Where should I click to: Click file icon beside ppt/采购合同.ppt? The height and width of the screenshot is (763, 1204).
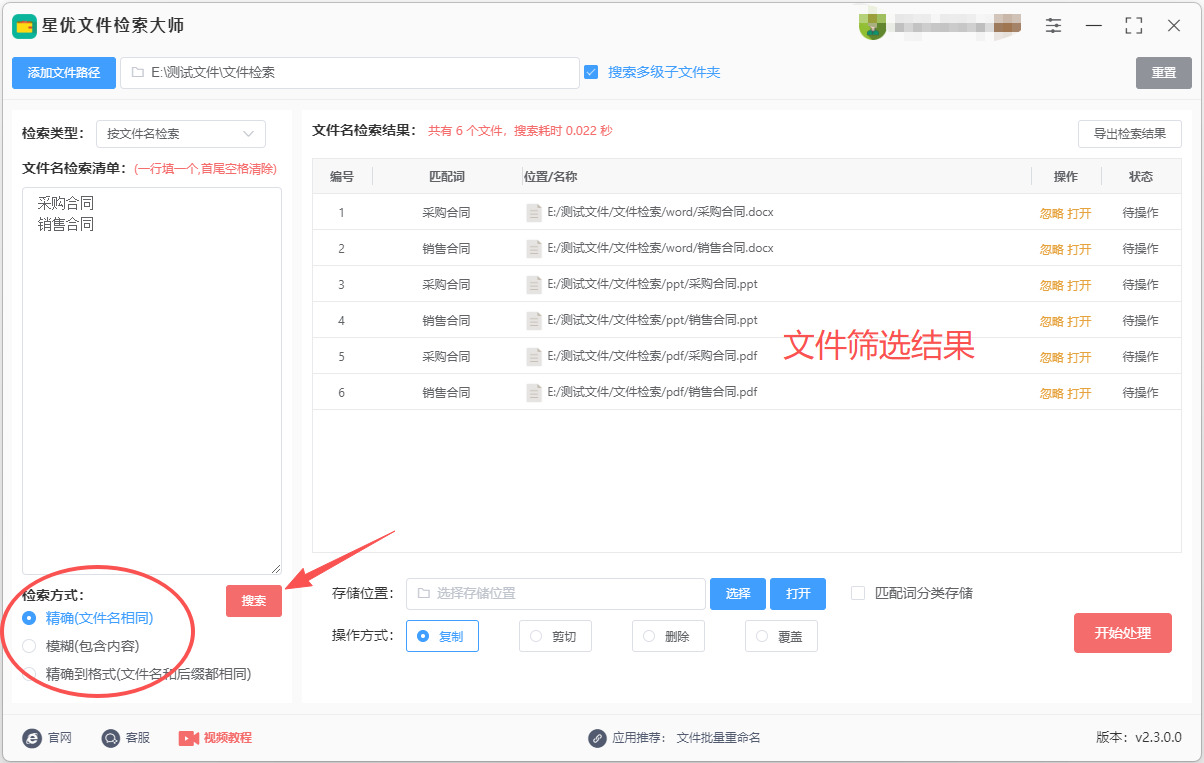[x=534, y=284]
